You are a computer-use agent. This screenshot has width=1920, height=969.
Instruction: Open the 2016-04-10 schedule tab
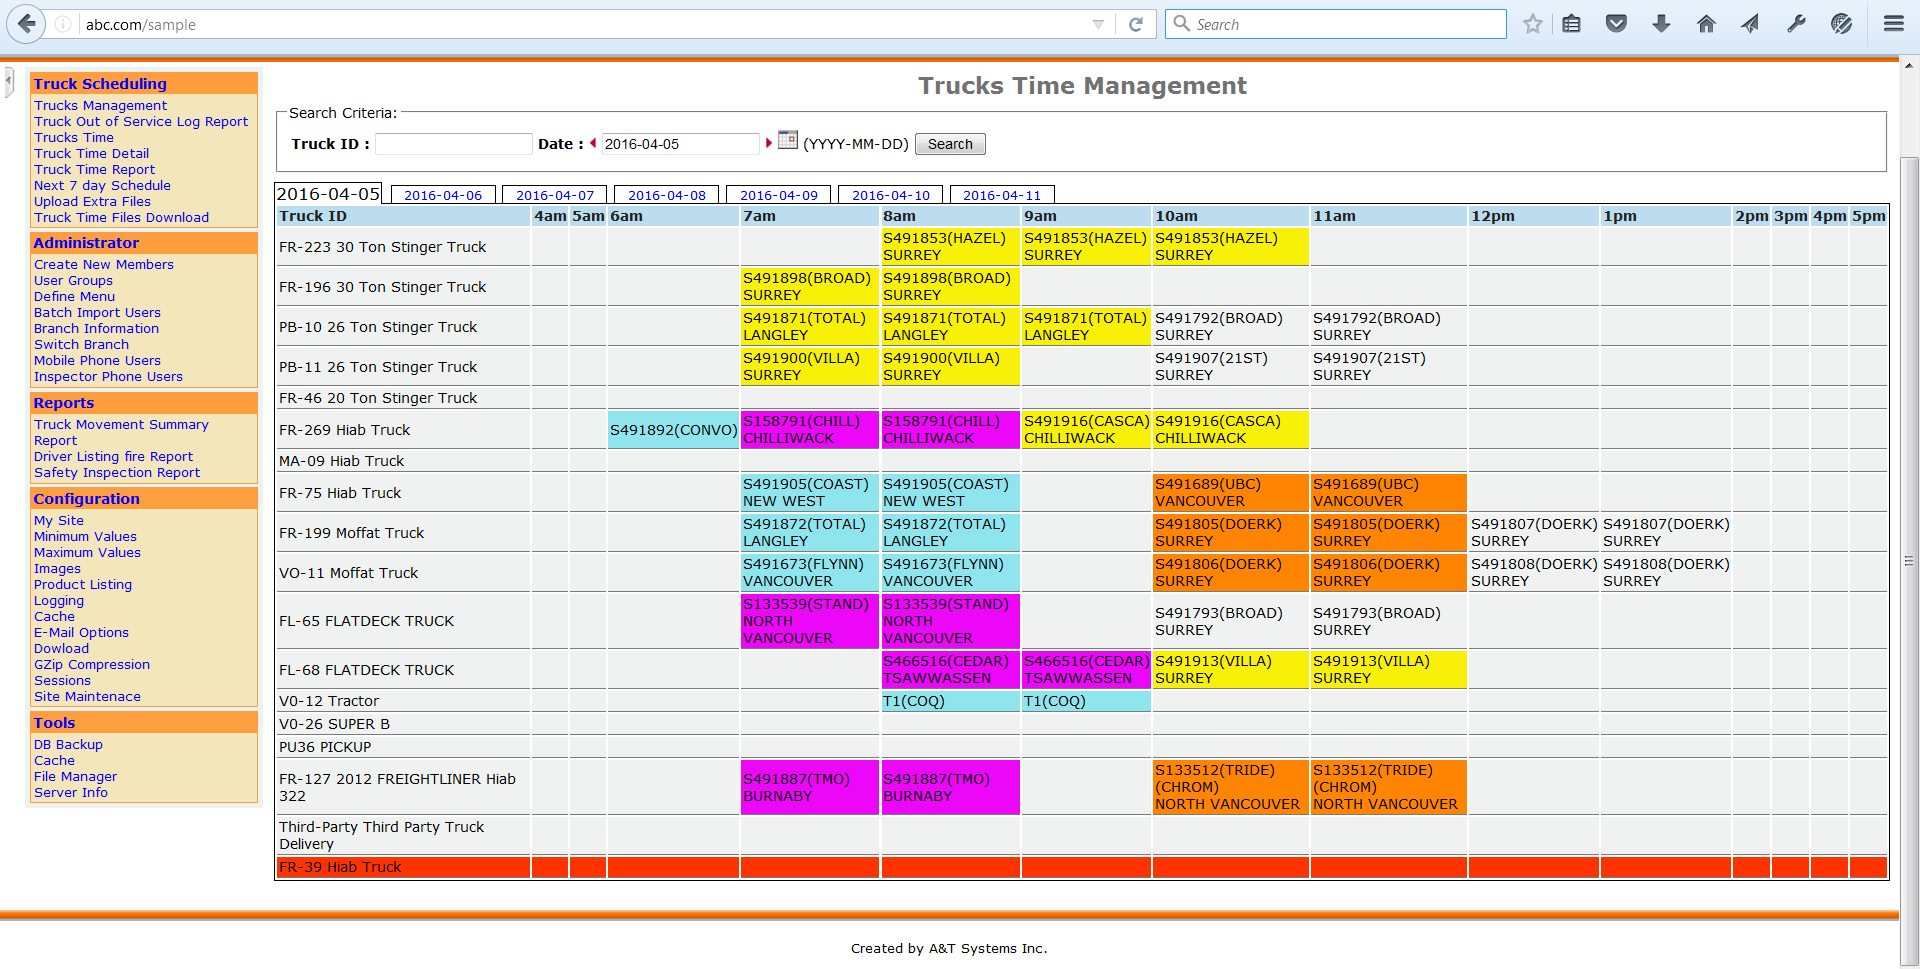click(890, 194)
